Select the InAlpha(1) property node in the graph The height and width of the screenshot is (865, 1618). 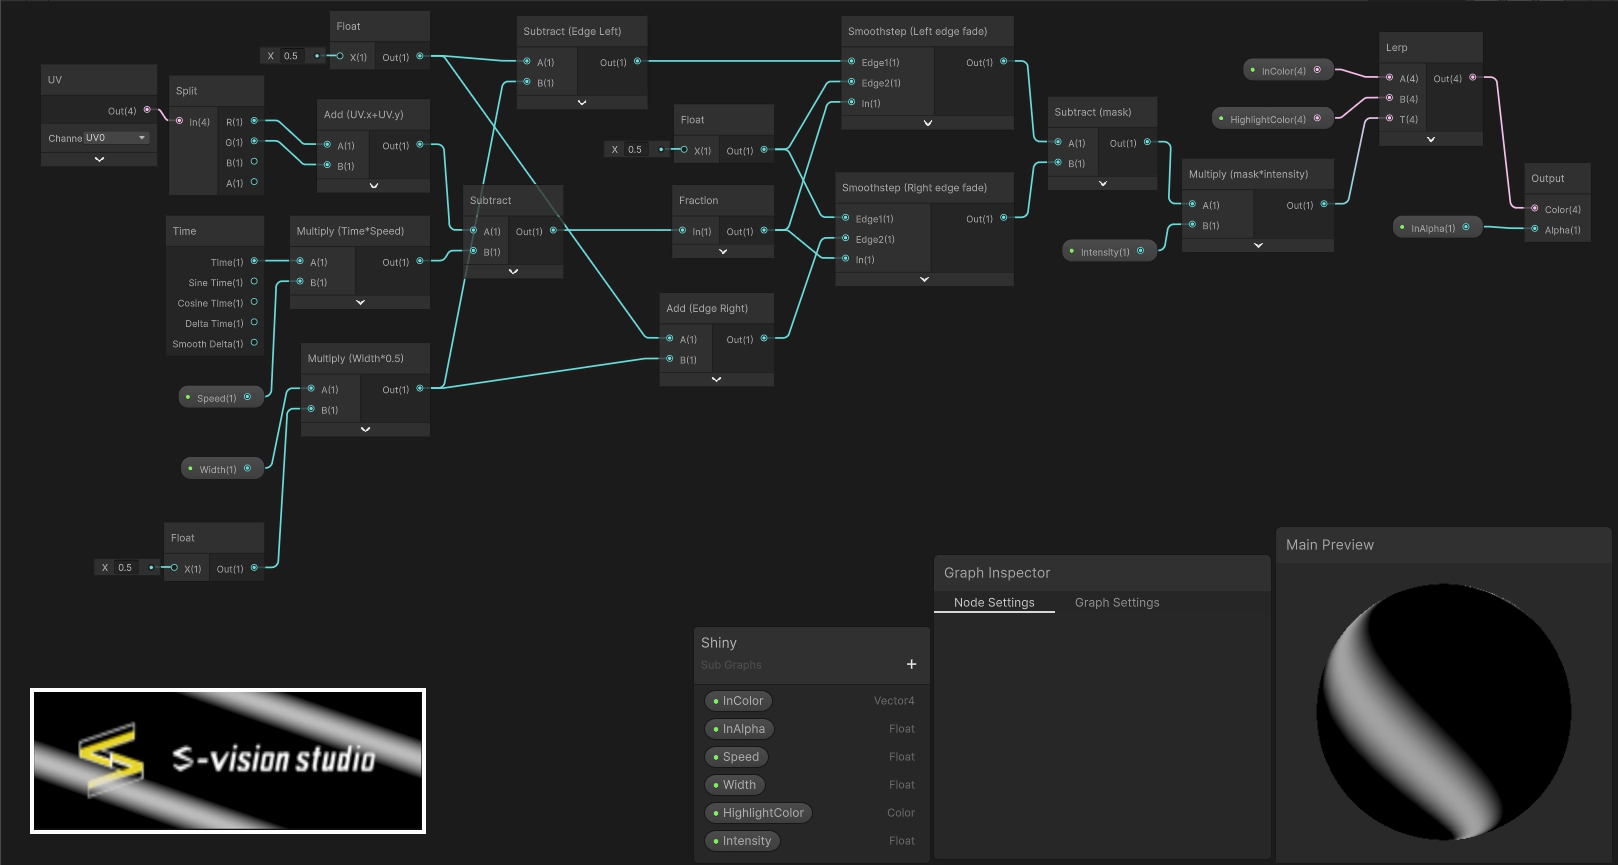[1438, 227]
